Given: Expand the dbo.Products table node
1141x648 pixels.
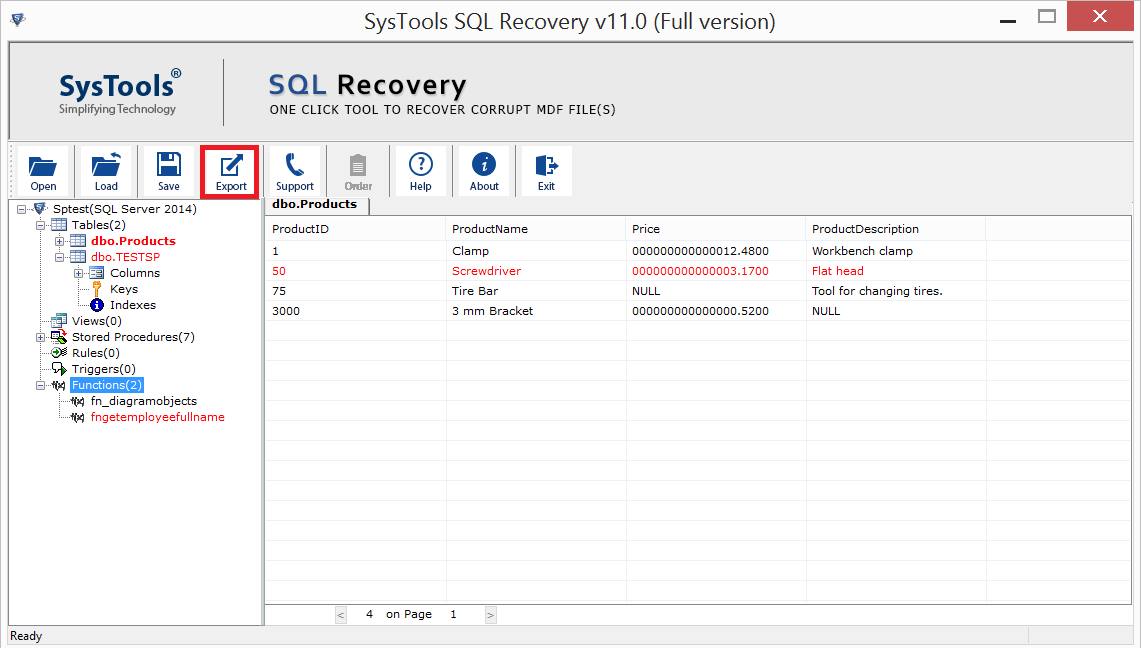Looking at the screenshot, I should [60, 241].
